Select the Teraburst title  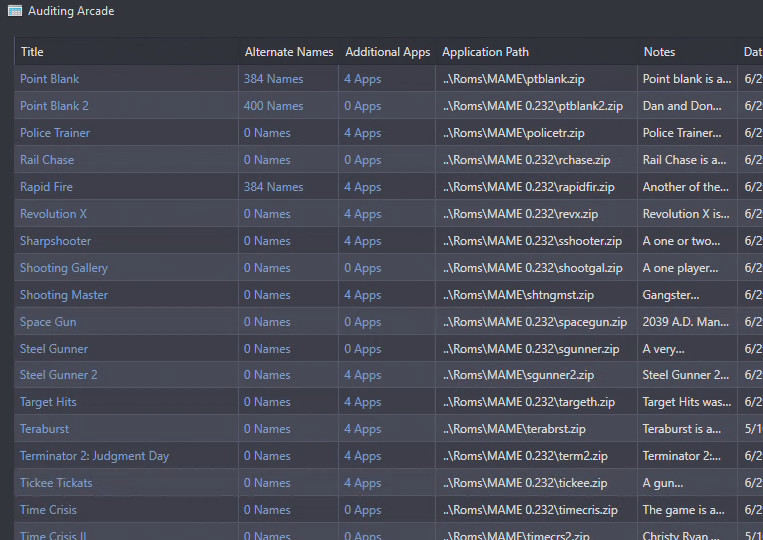pos(44,429)
